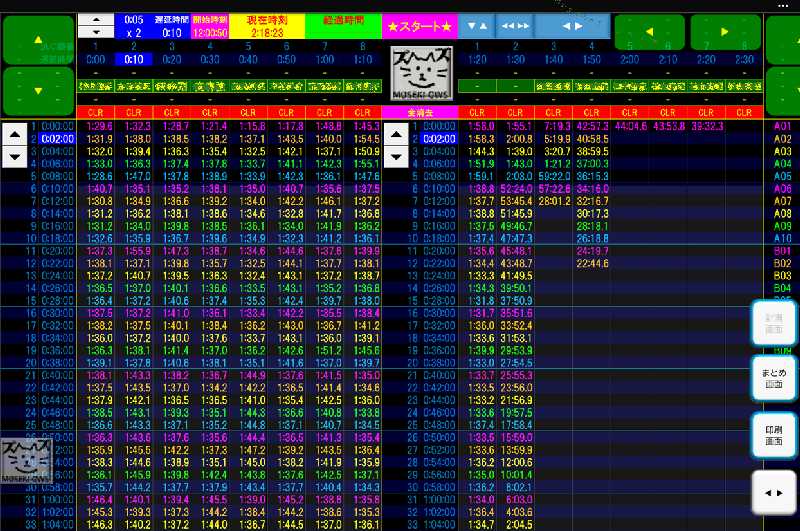This screenshot has width=800, height=531.
Task: Open the まとめ画面 summary screen
Action: 773,378
